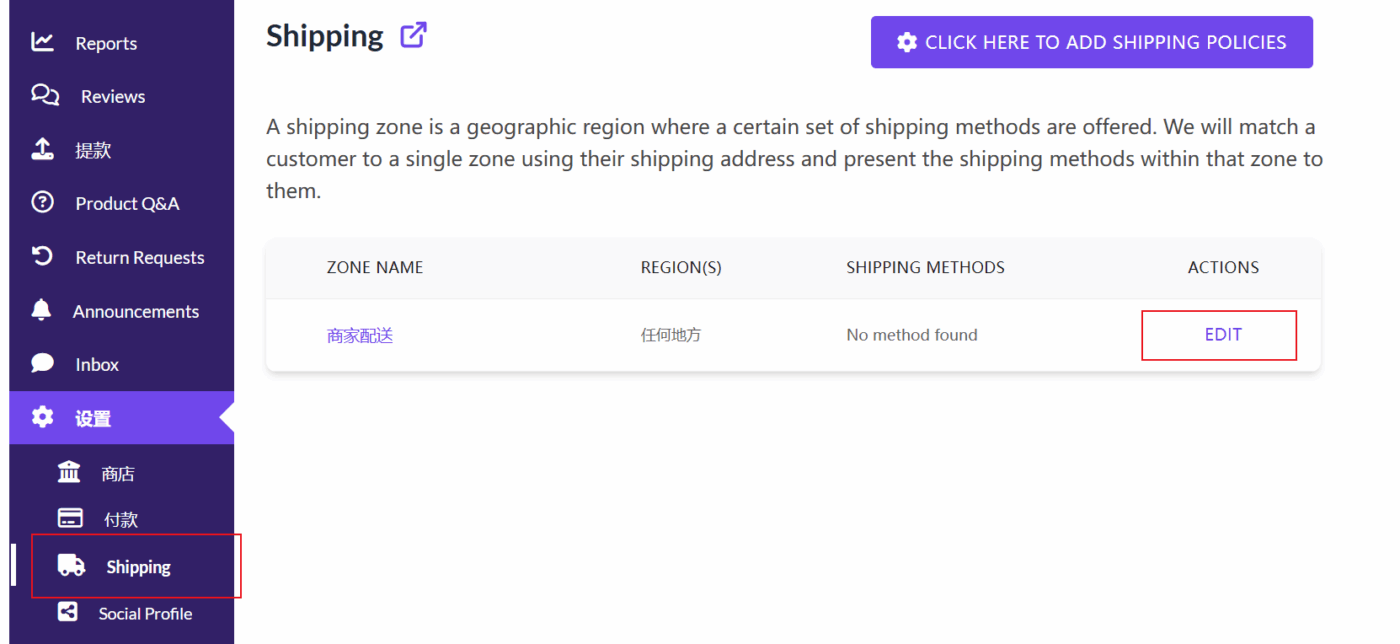
Task: Click the Reports chart icon
Action: pyautogui.click(x=42, y=42)
